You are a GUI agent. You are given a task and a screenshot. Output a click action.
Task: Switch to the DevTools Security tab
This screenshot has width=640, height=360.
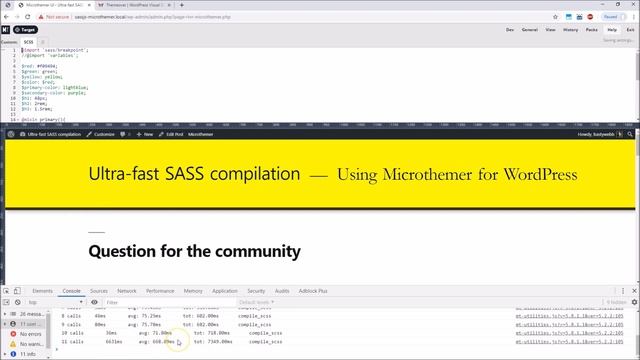256,291
